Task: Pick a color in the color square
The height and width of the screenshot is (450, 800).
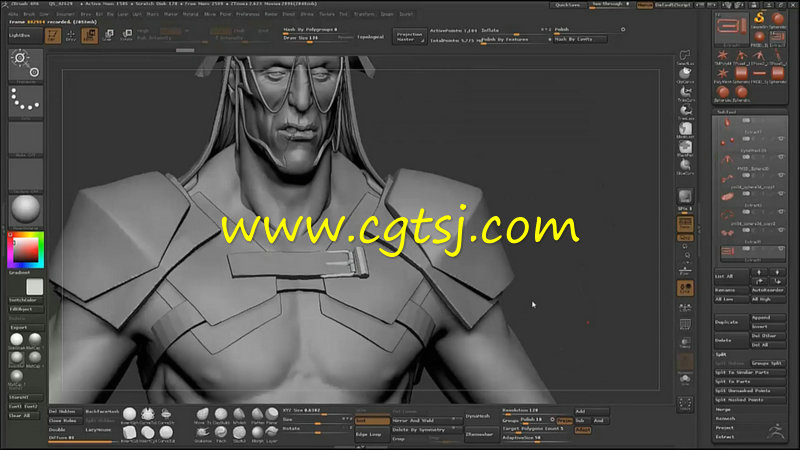Action: 26,249
